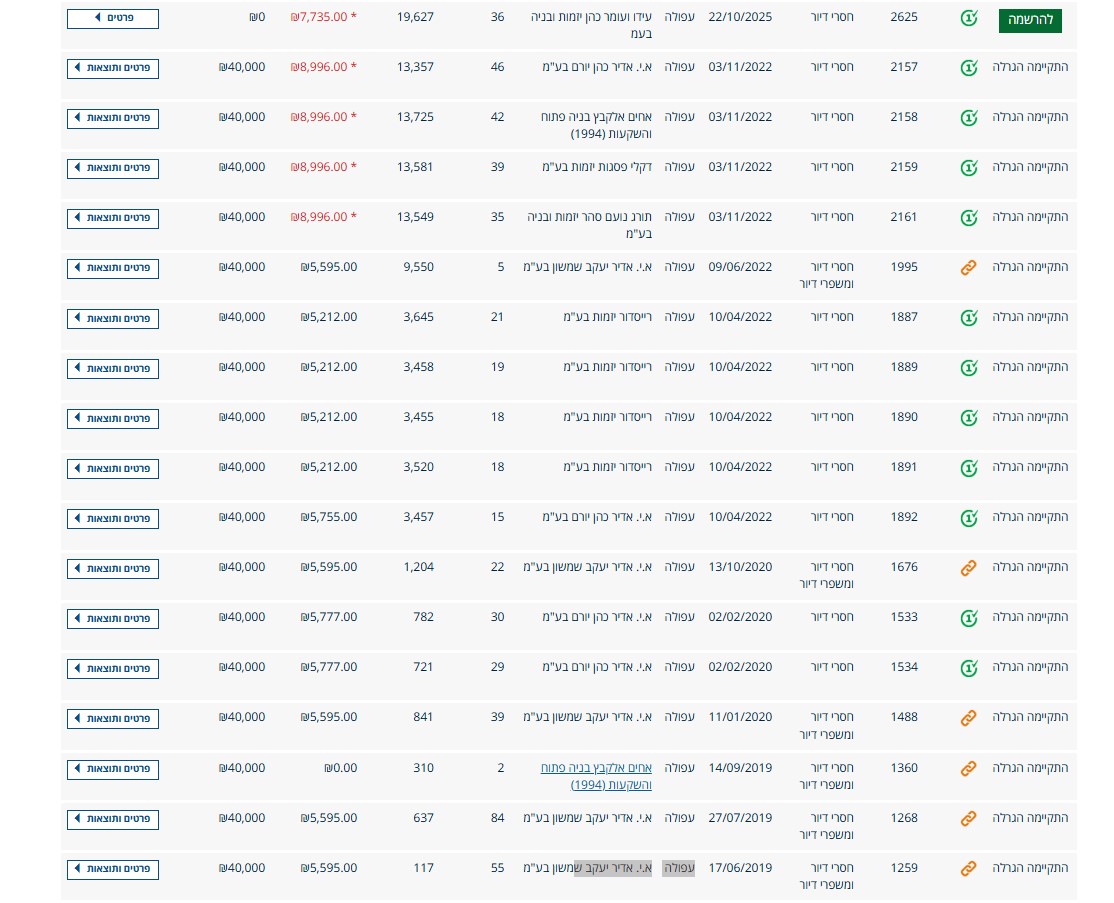Click the price ₪5,755.00 in row 1892
This screenshot has width=1114, height=903.
tap(329, 517)
